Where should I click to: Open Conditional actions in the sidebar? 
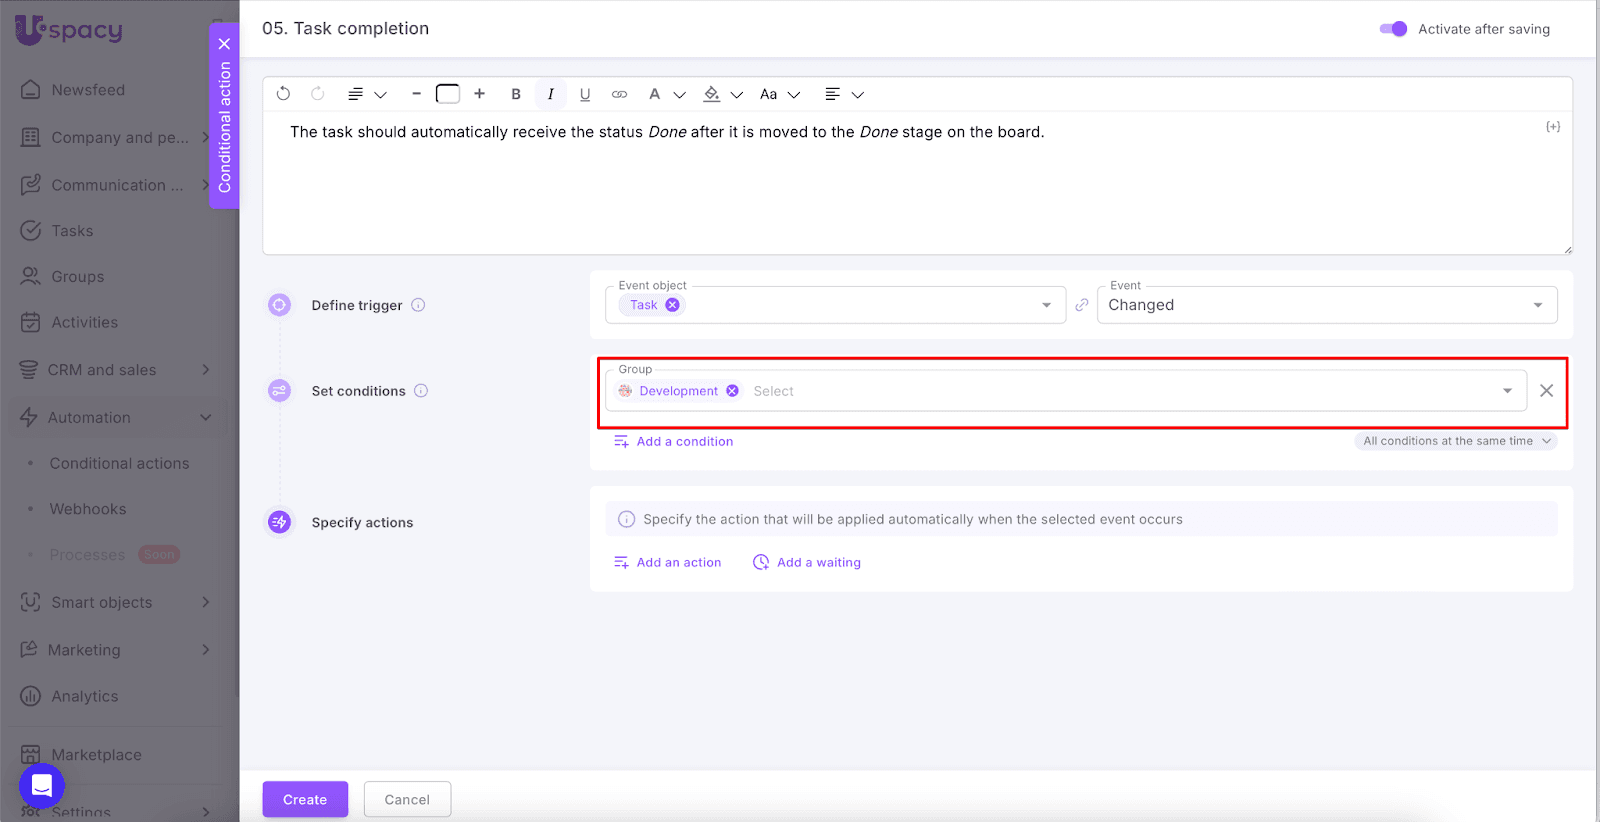tap(119, 463)
